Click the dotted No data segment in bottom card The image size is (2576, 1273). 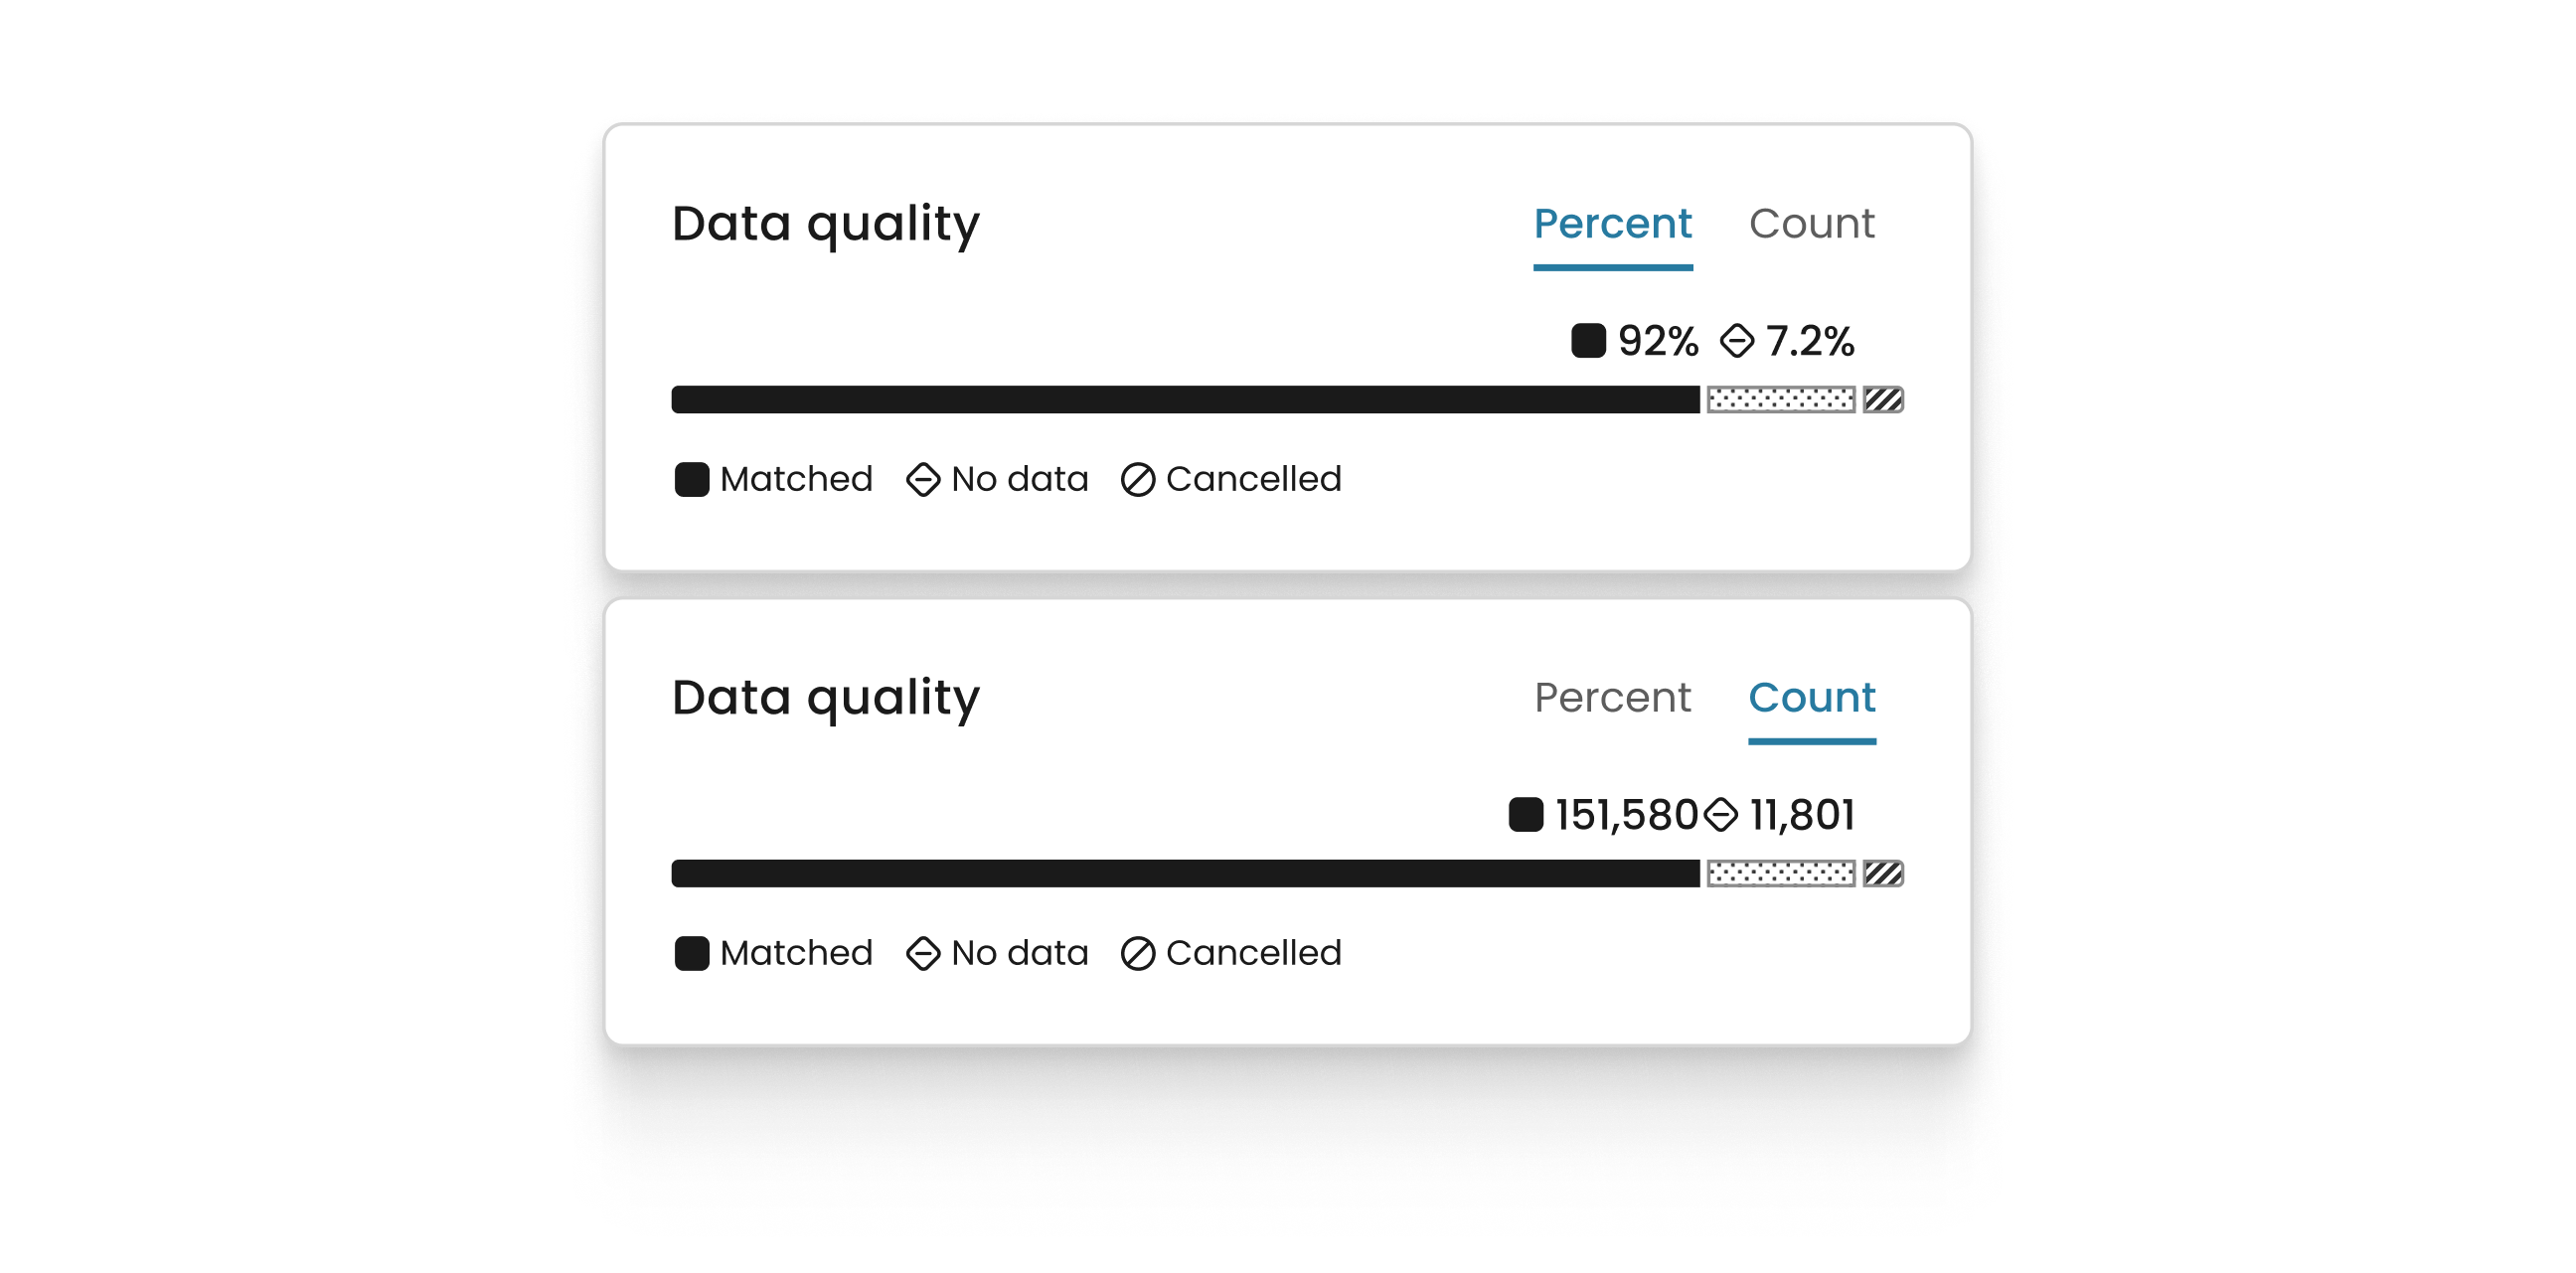click(1780, 874)
